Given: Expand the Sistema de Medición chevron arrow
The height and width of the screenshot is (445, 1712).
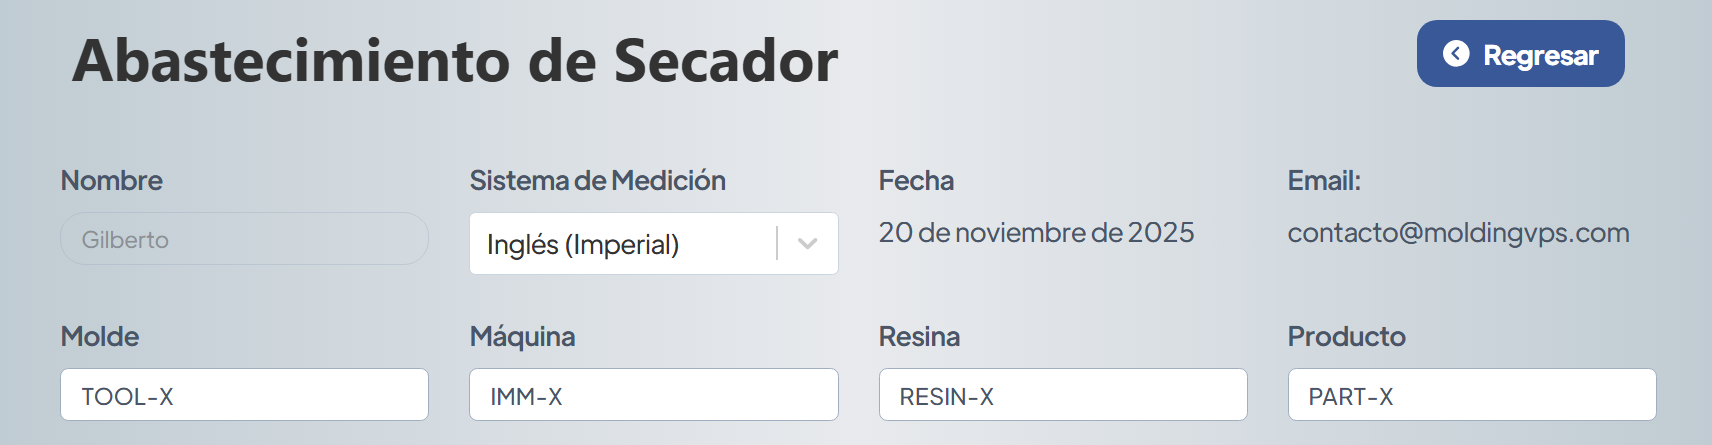Looking at the screenshot, I should coord(808,244).
